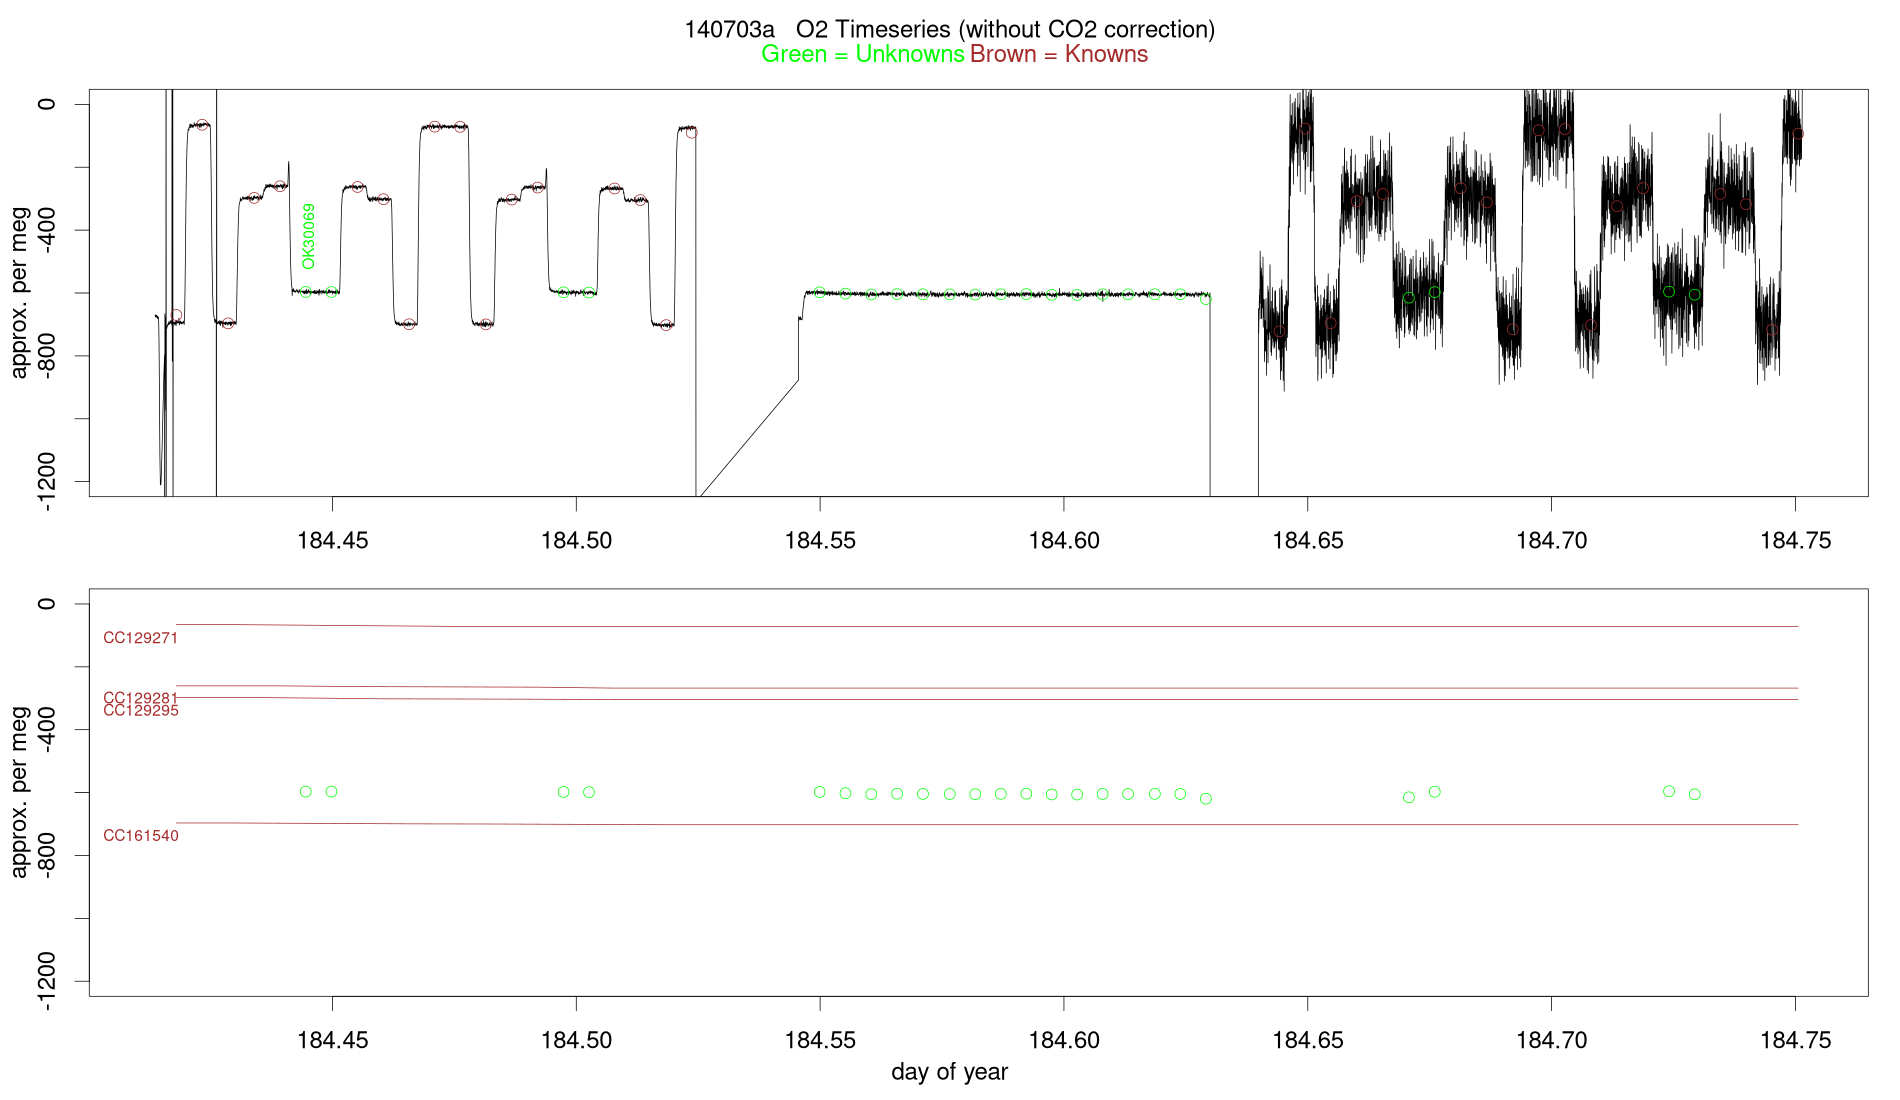Click the CC129271 reference label

141,638
